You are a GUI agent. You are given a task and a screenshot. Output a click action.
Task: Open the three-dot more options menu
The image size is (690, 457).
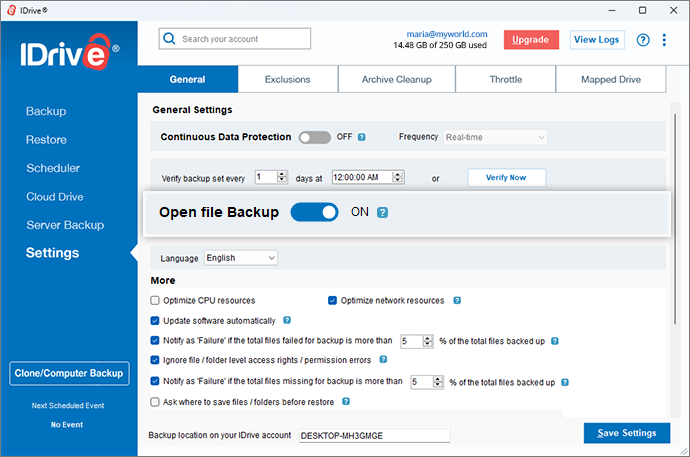click(x=664, y=40)
